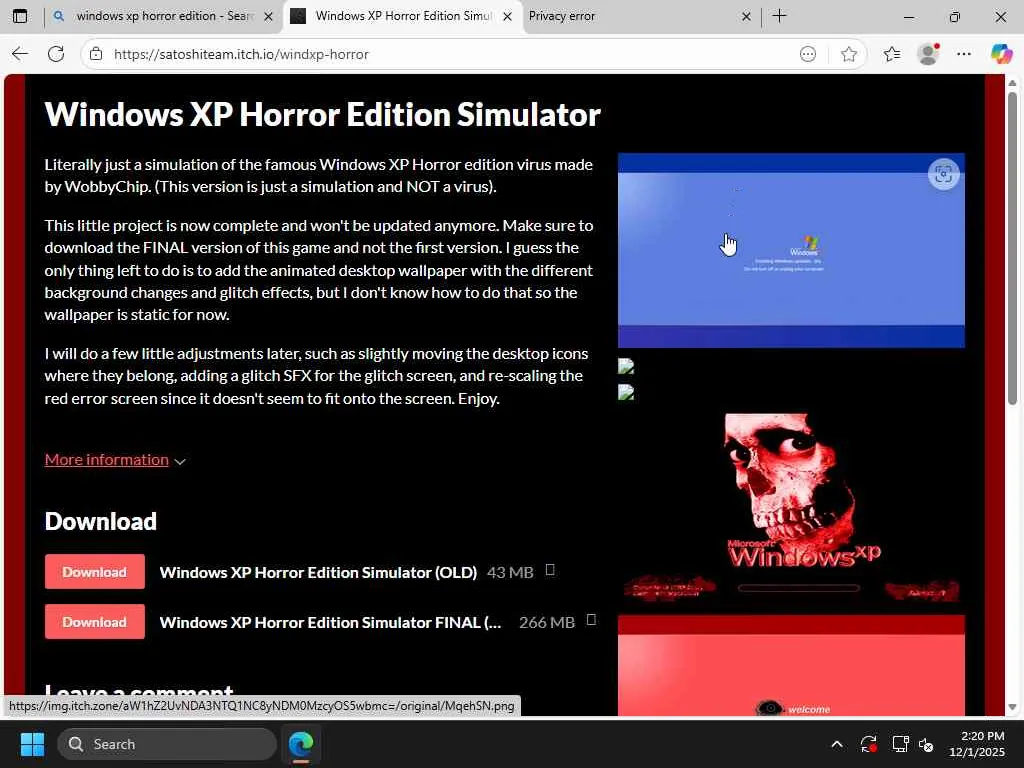Image resolution: width=1024 pixels, height=768 pixels.
Task: Open the red welcome screen screenshot
Action: tap(791, 665)
